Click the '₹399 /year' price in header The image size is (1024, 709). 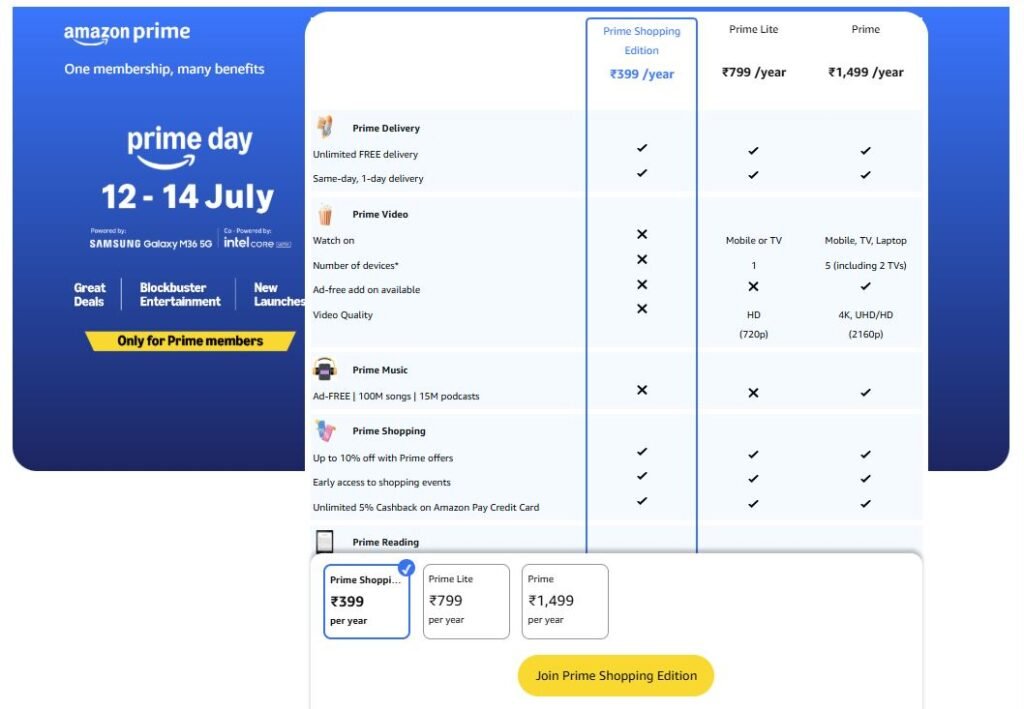point(641,74)
